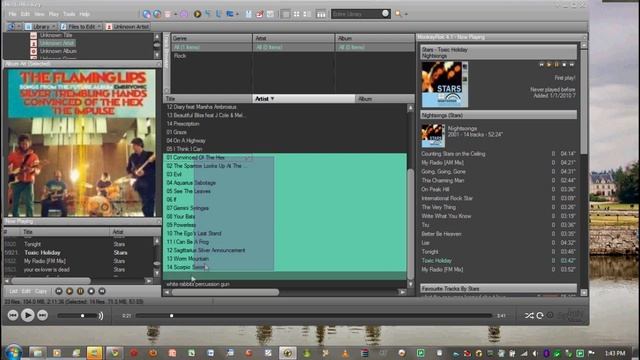The height and width of the screenshot is (360, 640).
Task: Open Chrome from the taskbar
Action: click(x=115, y=353)
